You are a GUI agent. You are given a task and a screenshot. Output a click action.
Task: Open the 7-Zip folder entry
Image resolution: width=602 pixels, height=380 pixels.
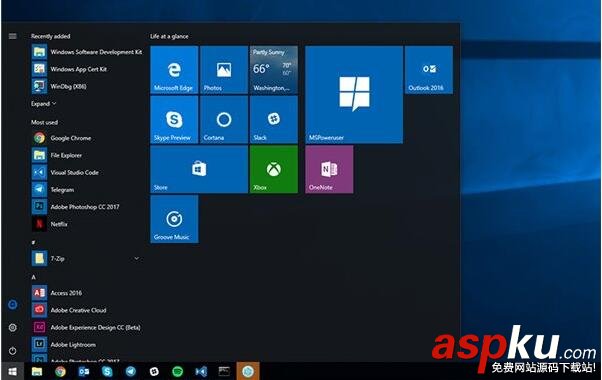tap(86, 259)
